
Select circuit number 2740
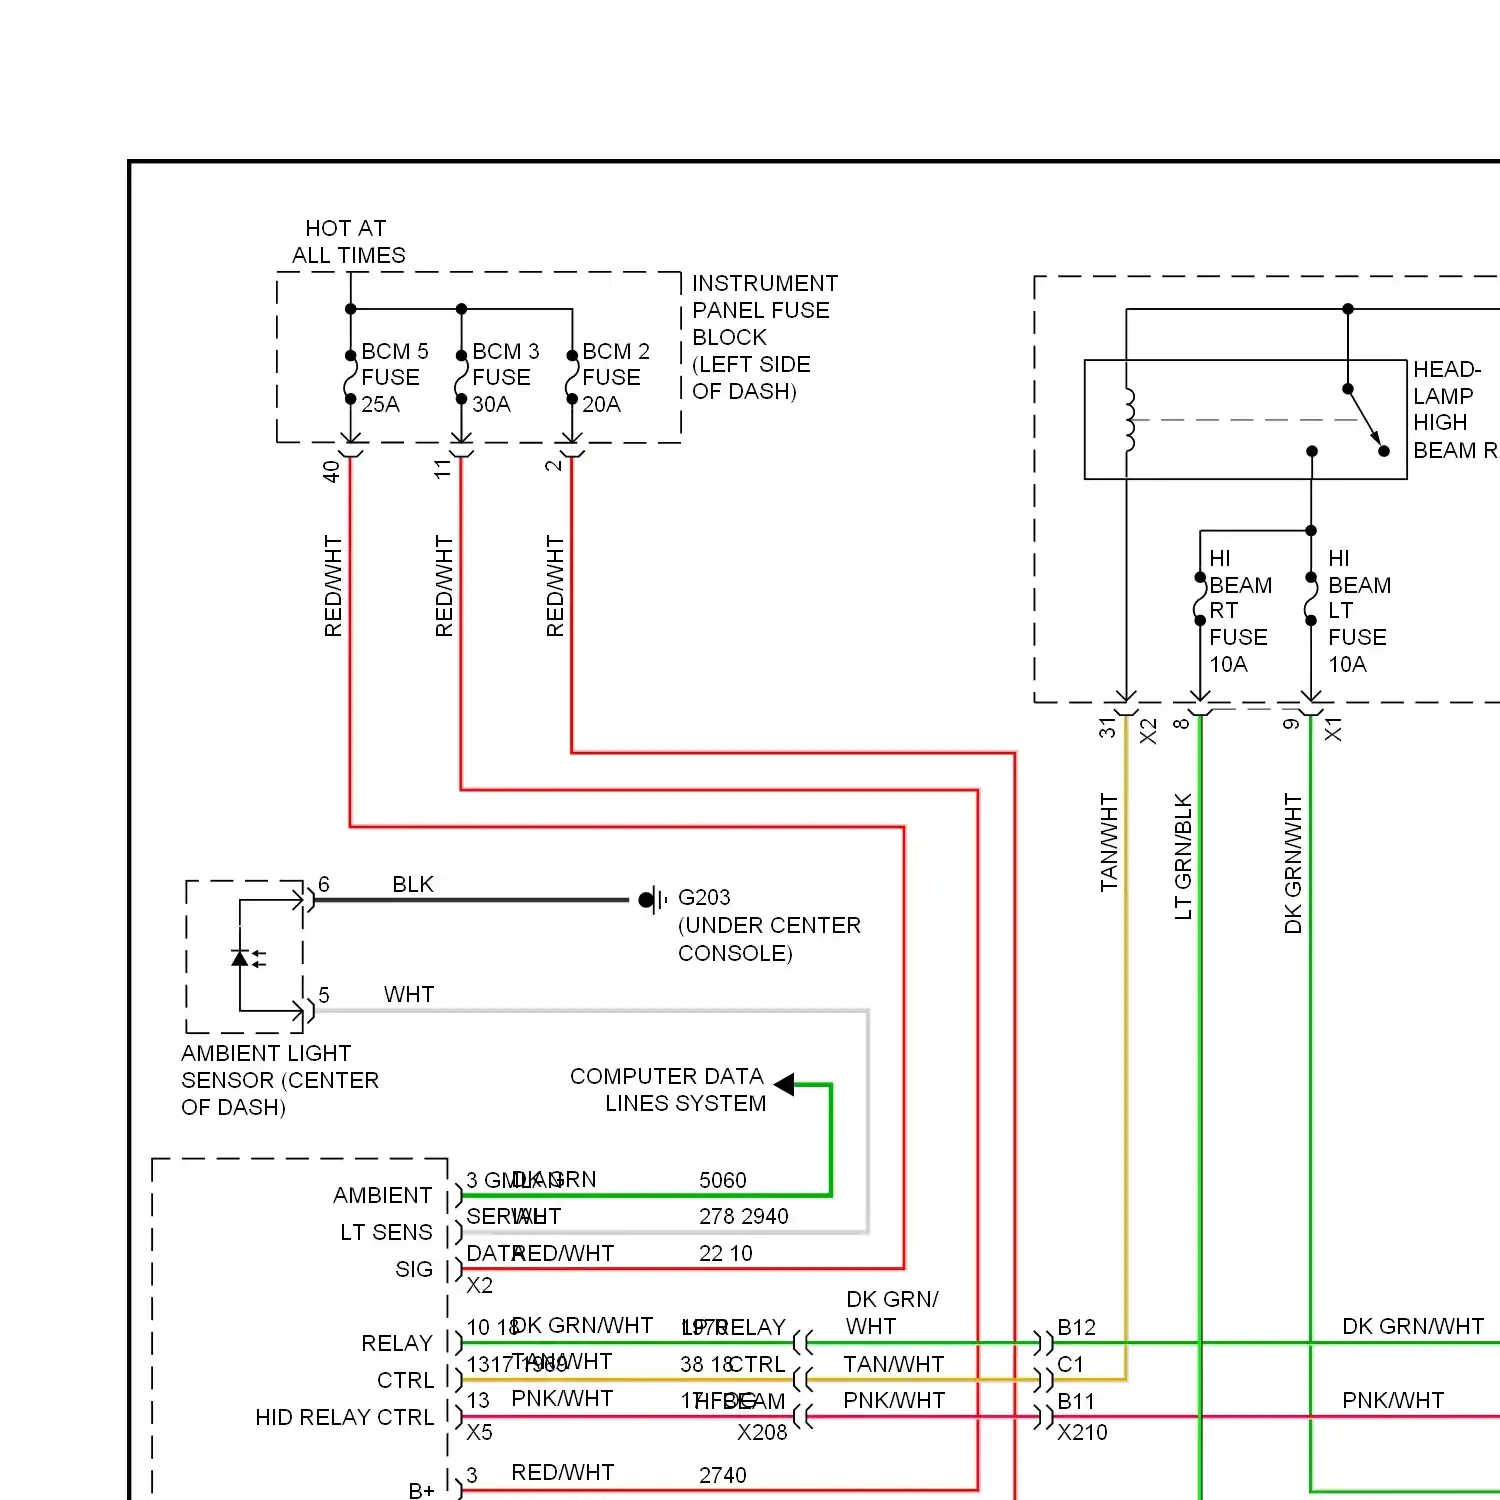(x=723, y=1475)
